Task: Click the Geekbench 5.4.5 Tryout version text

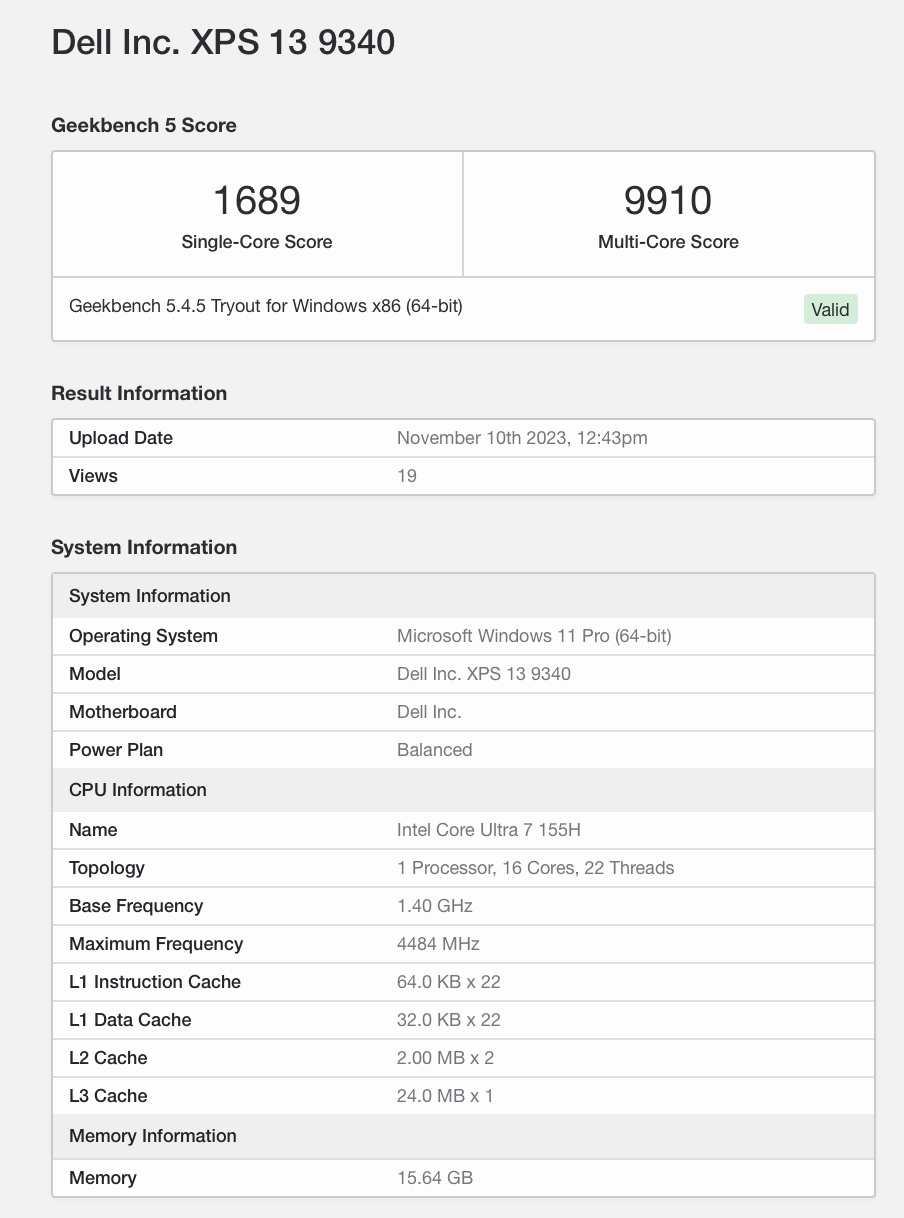Action: click(x=266, y=306)
